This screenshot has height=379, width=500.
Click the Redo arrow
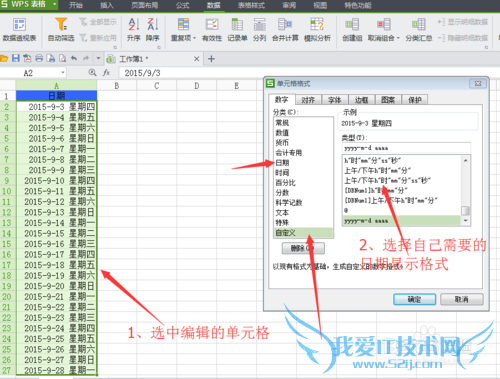pyautogui.click(x=86, y=58)
